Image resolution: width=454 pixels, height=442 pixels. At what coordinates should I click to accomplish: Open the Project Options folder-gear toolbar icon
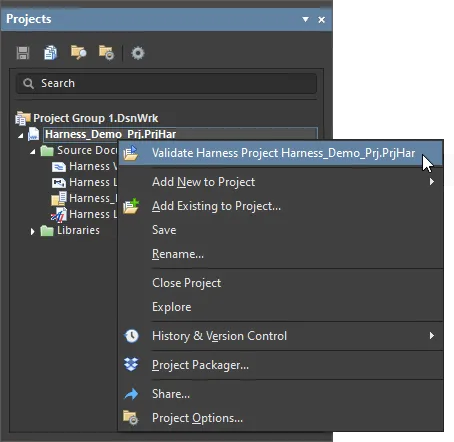pos(106,53)
